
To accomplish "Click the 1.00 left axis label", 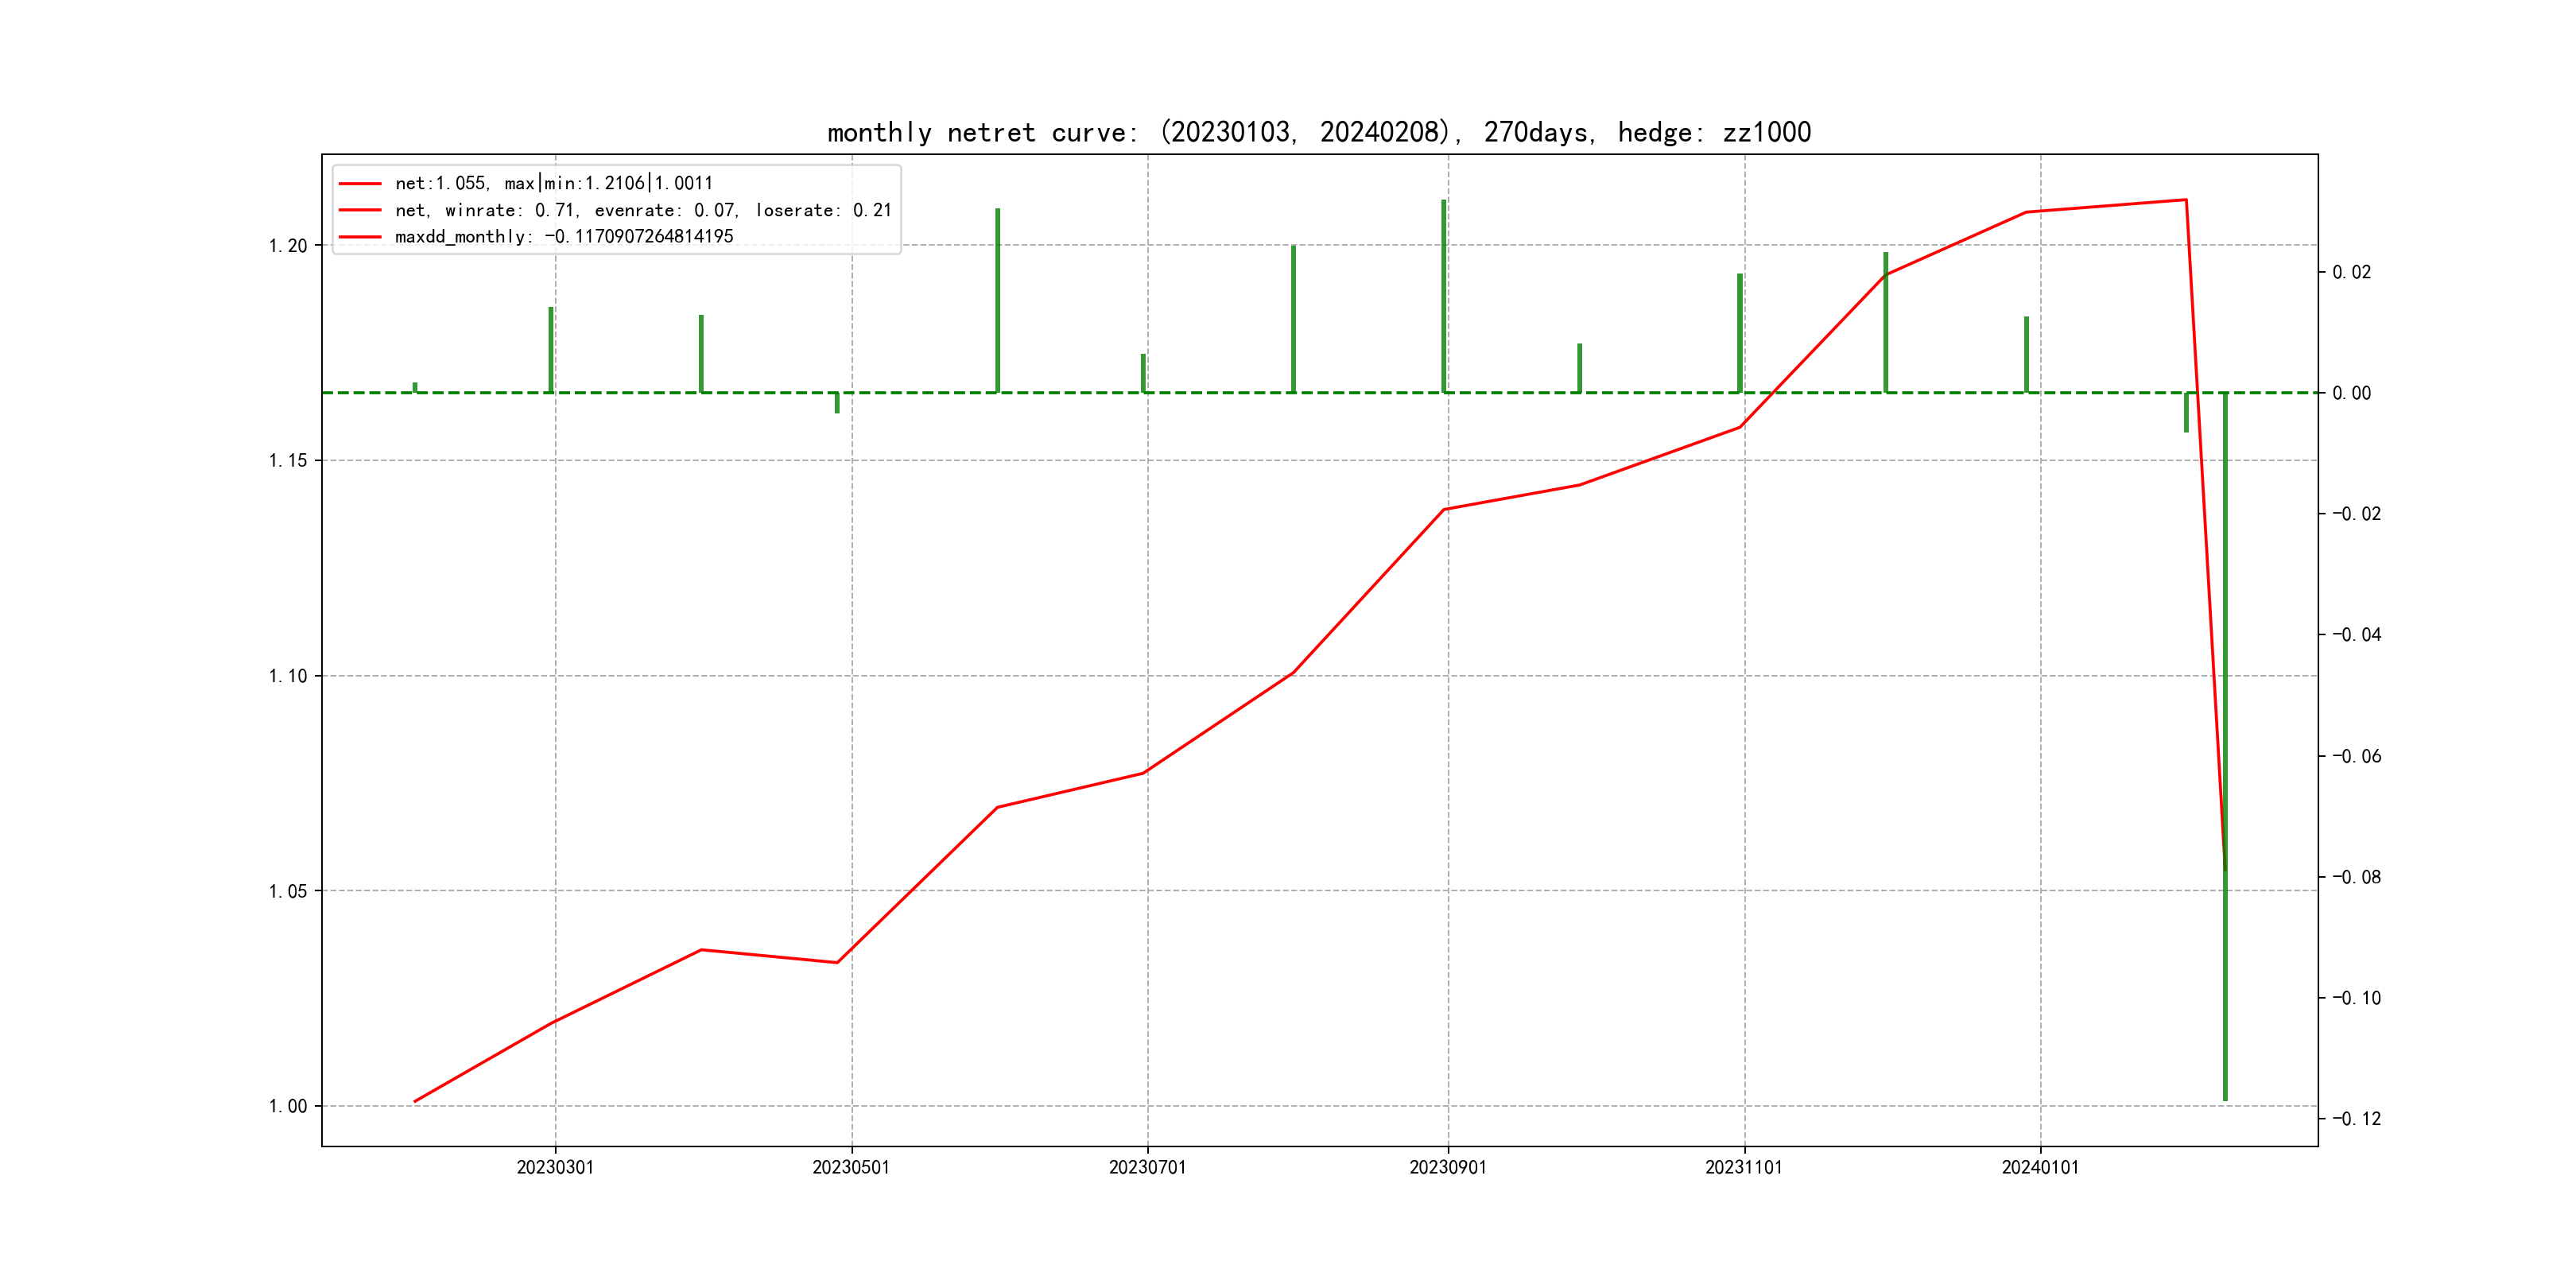I will [288, 1106].
